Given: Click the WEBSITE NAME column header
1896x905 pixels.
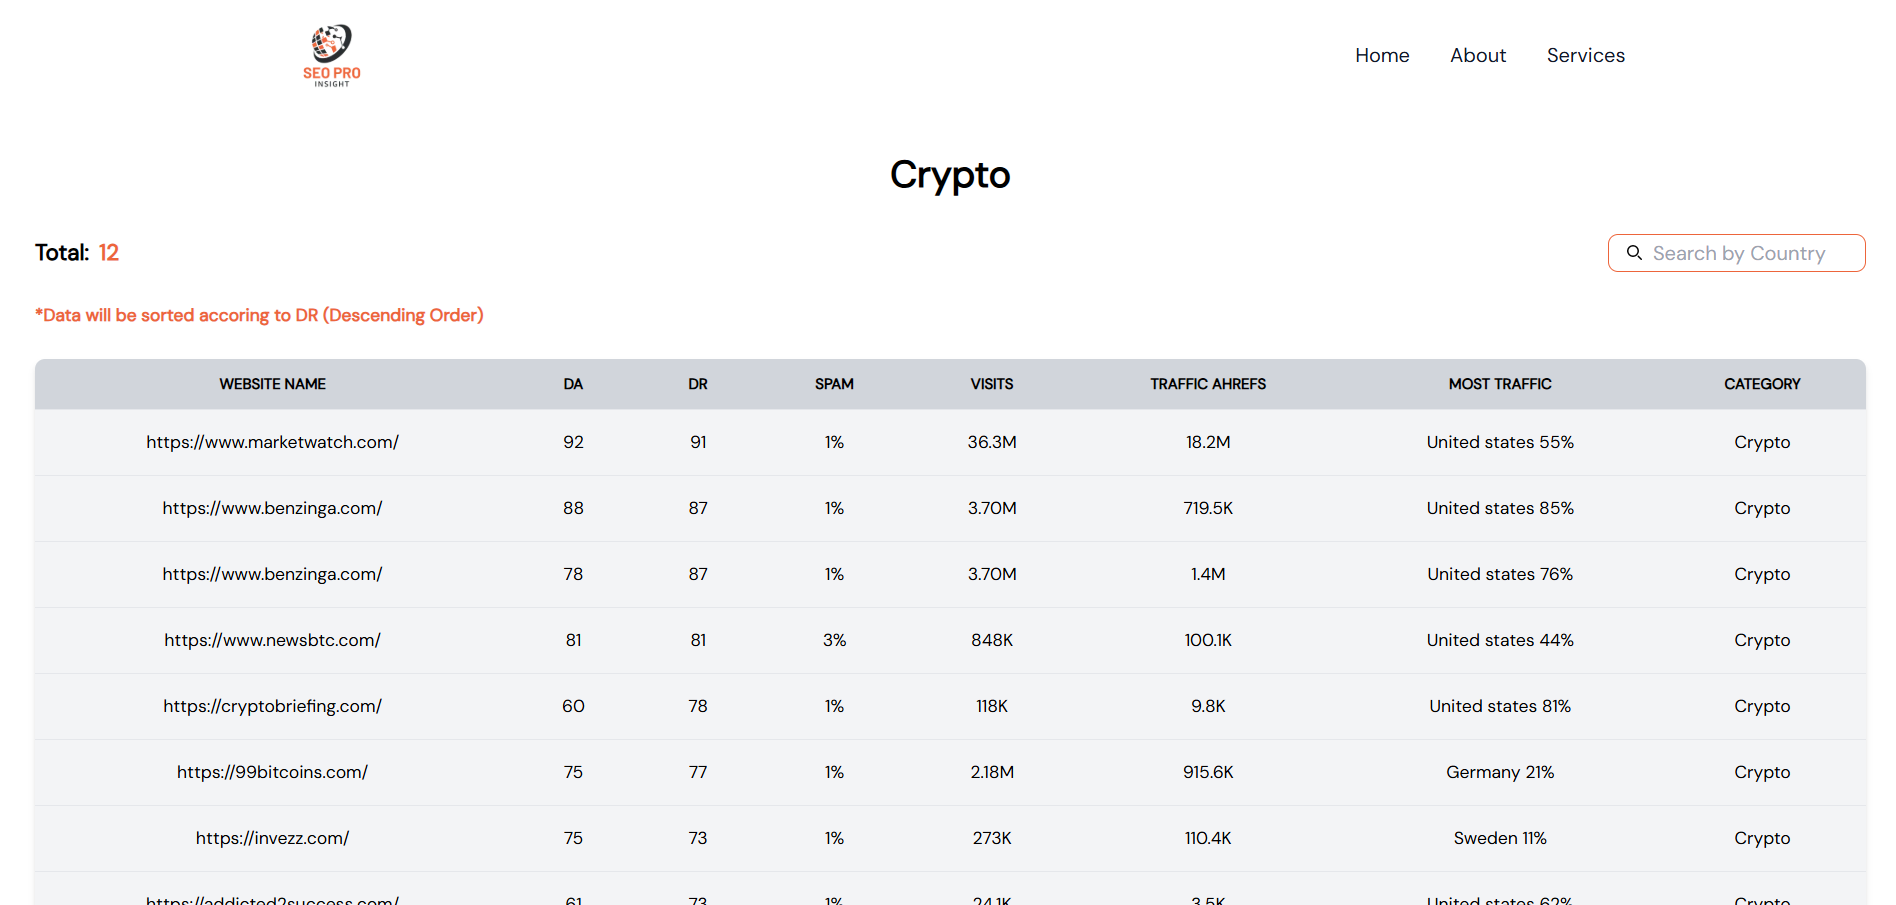Looking at the screenshot, I should click(272, 384).
